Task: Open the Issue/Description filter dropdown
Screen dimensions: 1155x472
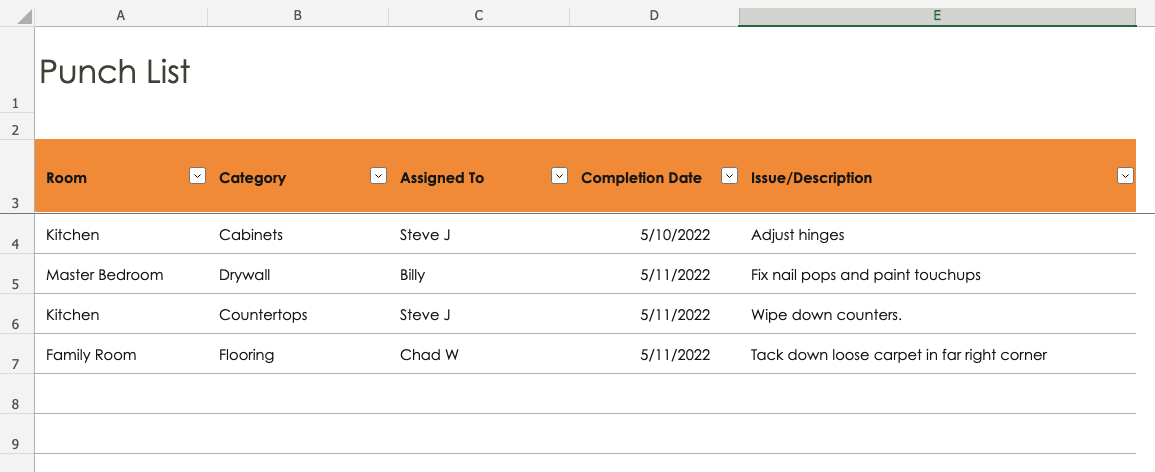Action: 1126,175
